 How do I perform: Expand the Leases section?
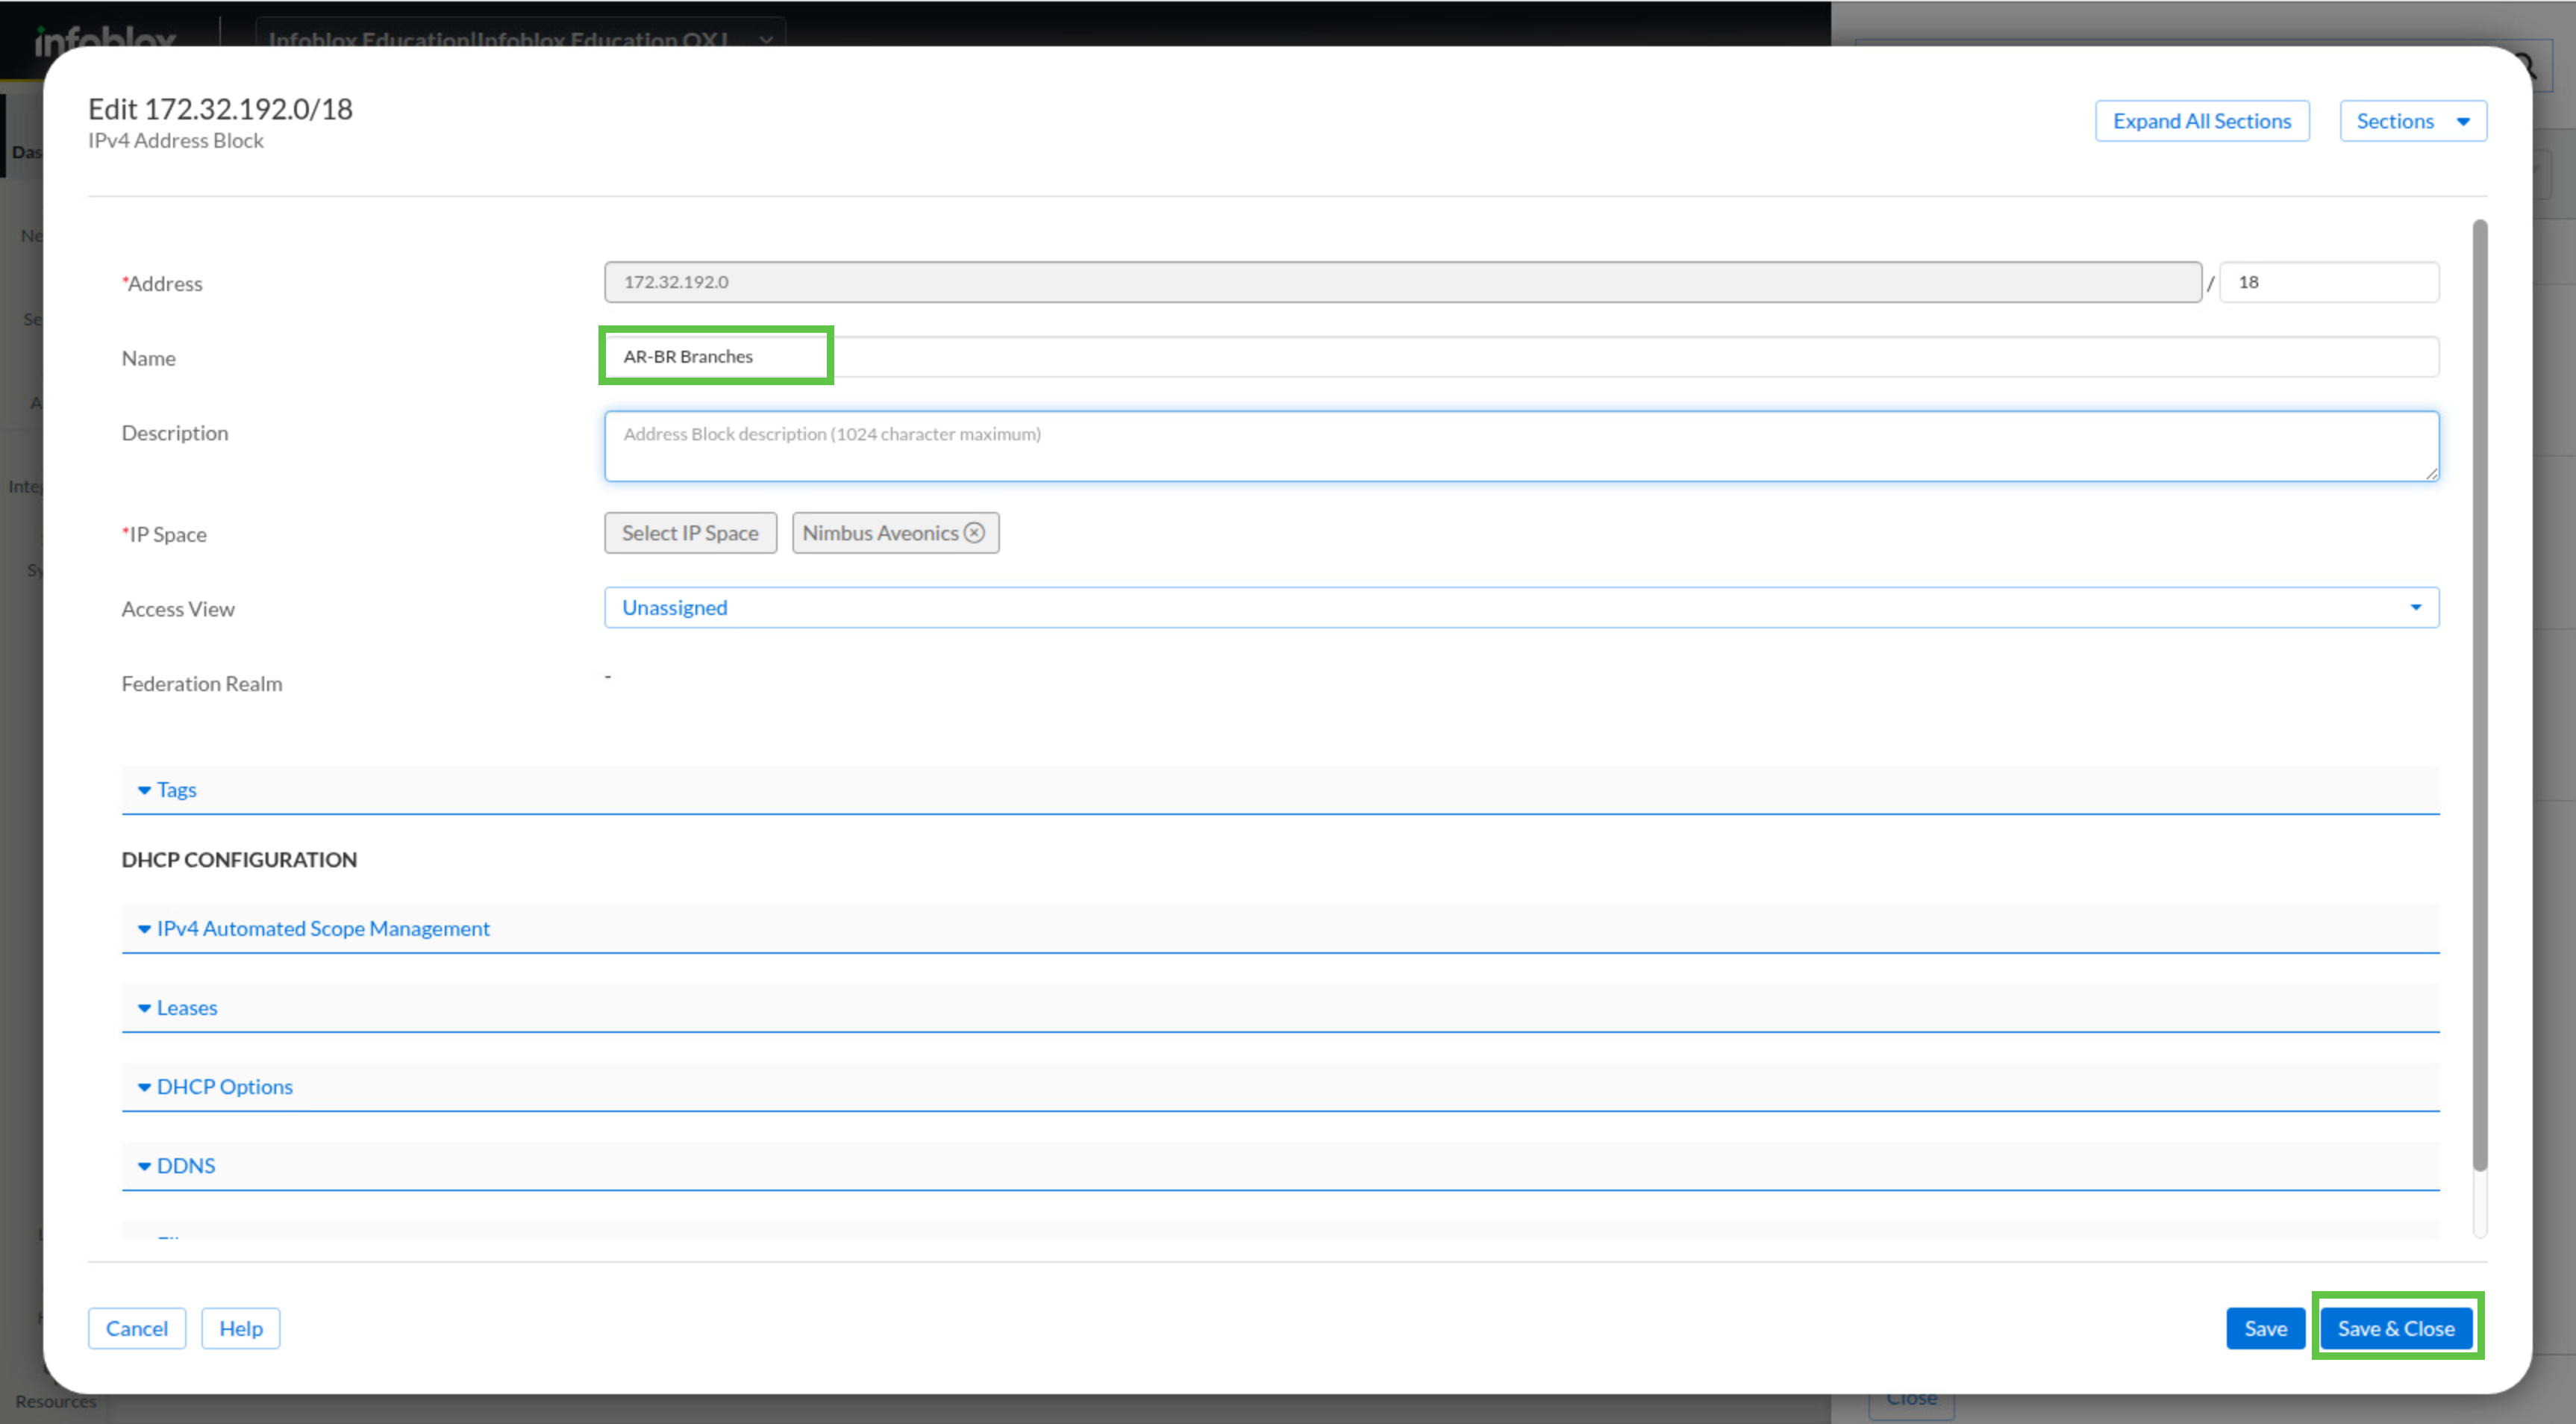click(1280, 1008)
